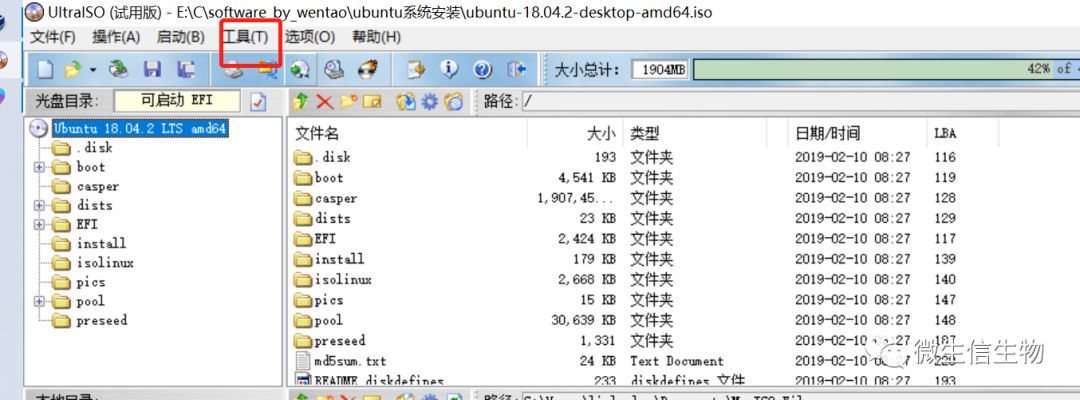
Task: Open the 启动(B) menu
Action: pos(180,37)
